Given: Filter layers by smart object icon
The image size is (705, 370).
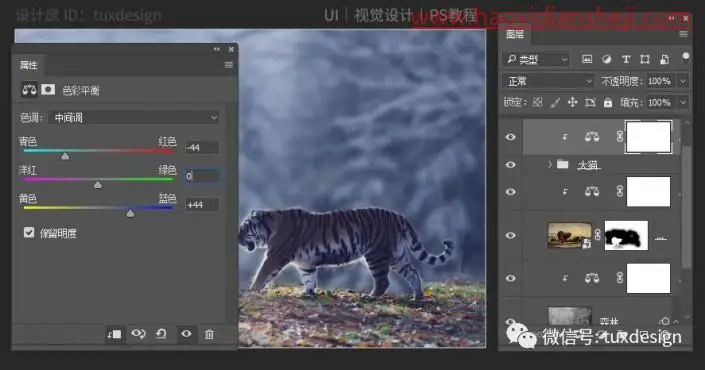Looking at the screenshot, I should [664, 59].
